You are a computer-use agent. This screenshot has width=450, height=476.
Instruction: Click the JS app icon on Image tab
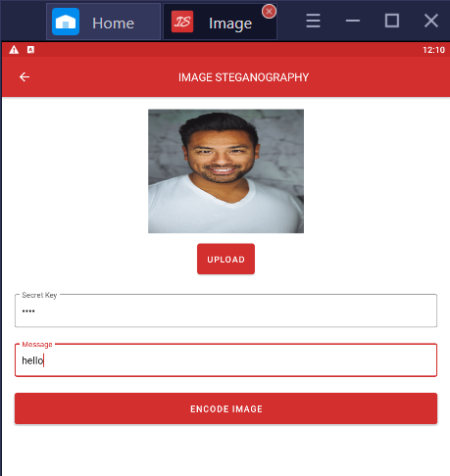182,22
